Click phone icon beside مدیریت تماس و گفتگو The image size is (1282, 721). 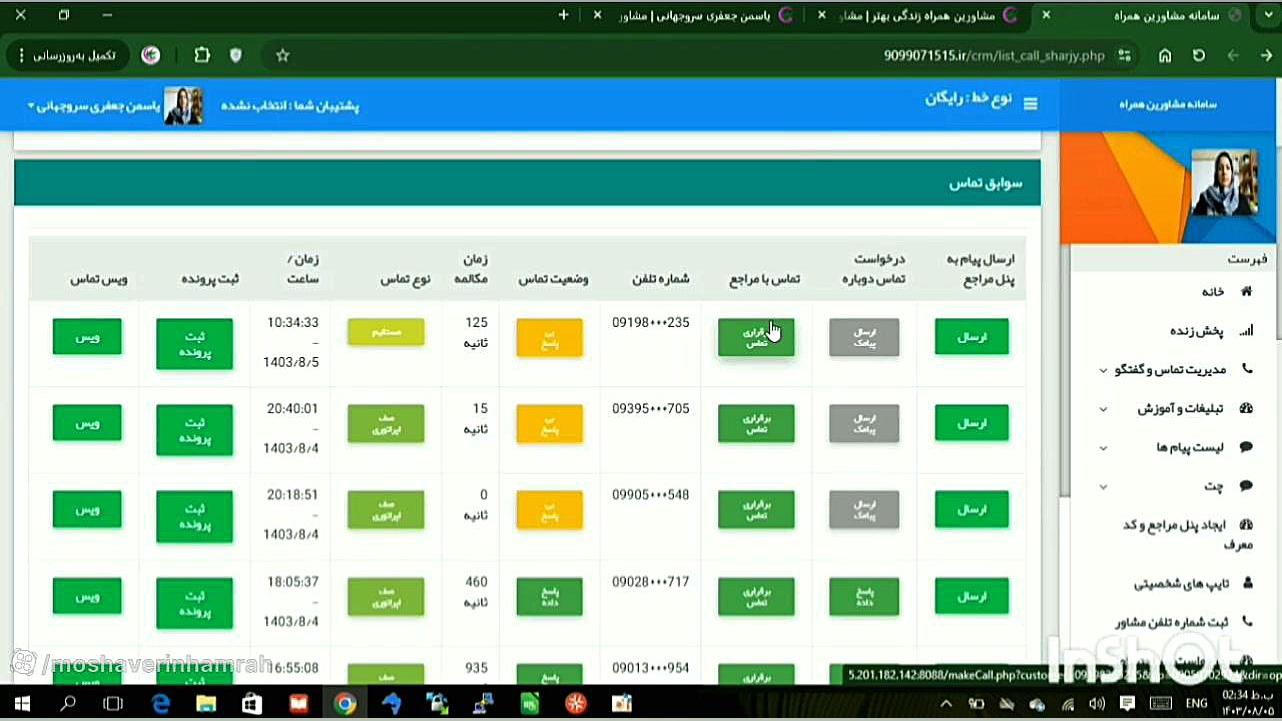1246,369
